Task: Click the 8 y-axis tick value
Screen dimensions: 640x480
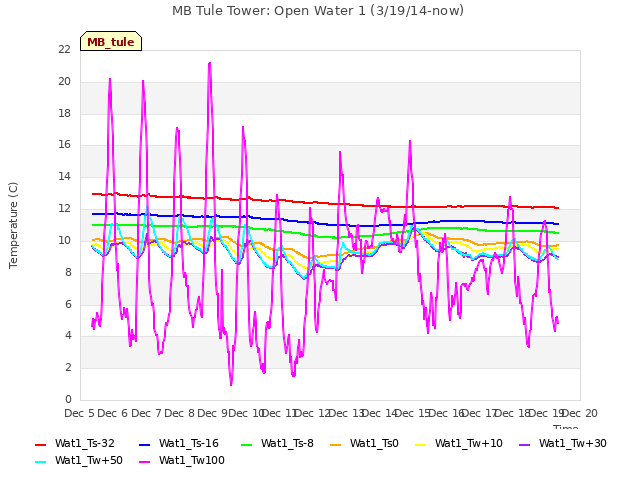Action: (x=68, y=272)
